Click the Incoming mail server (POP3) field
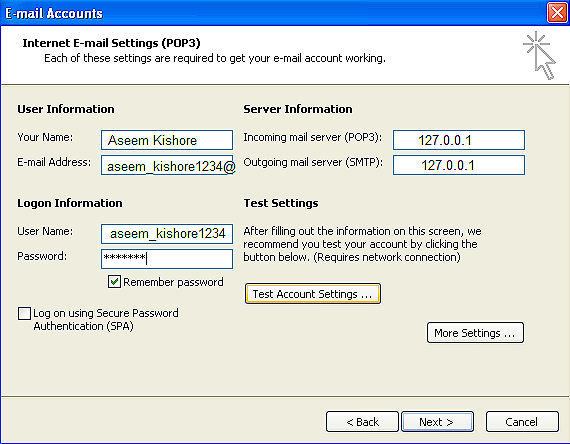The height and width of the screenshot is (444, 570). (459, 140)
